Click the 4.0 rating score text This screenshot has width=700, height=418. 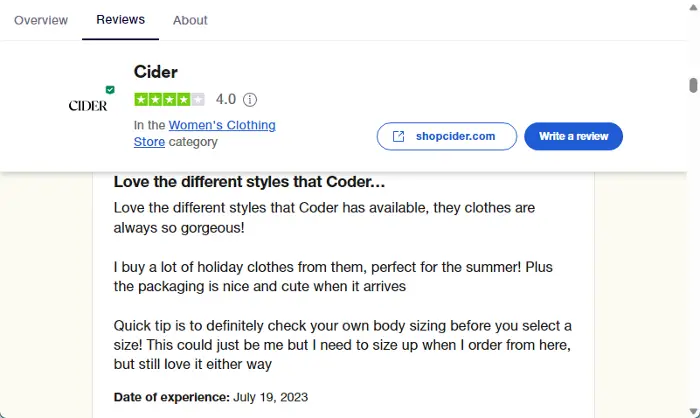pos(226,100)
